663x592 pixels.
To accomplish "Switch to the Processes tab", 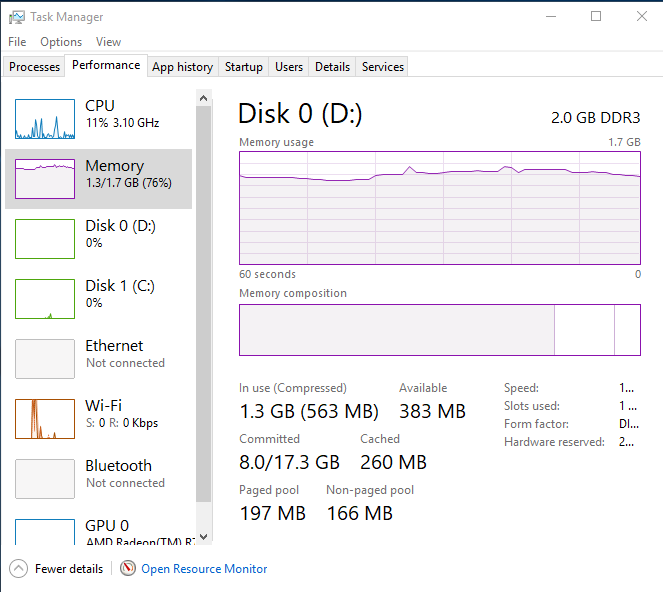I will pos(35,67).
